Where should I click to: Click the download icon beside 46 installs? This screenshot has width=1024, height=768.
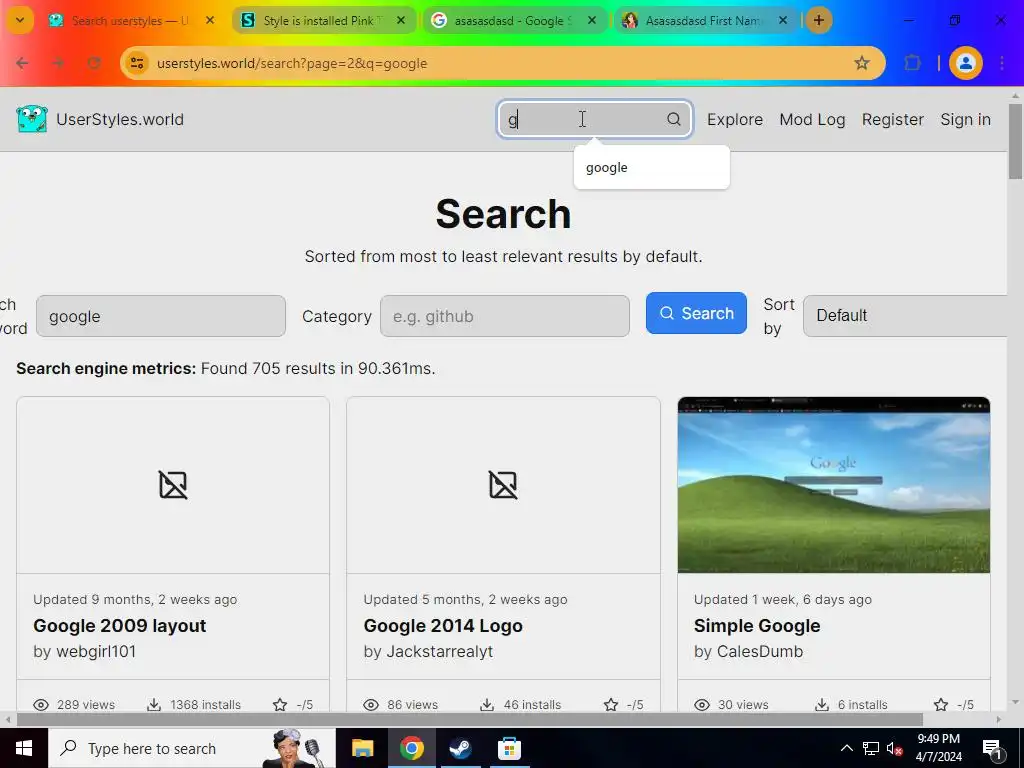coord(487,705)
